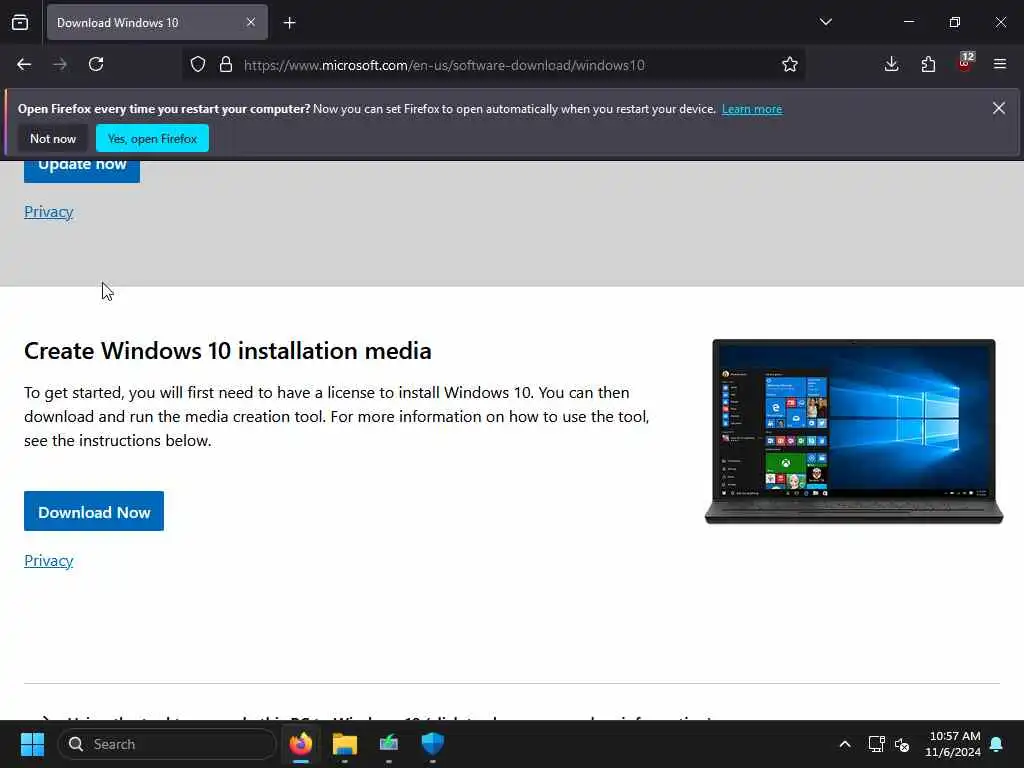Viewport: 1024px width, 768px height.
Task: Open the green monitor taskbar app
Action: (389, 744)
